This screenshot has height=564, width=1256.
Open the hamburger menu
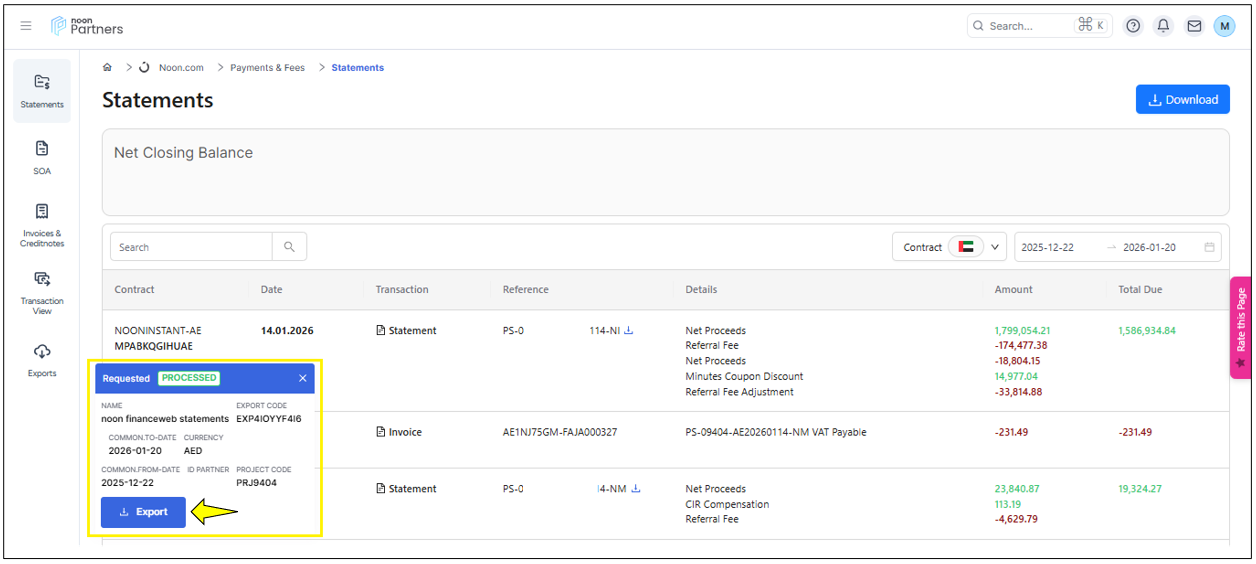(x=26, y=26)
